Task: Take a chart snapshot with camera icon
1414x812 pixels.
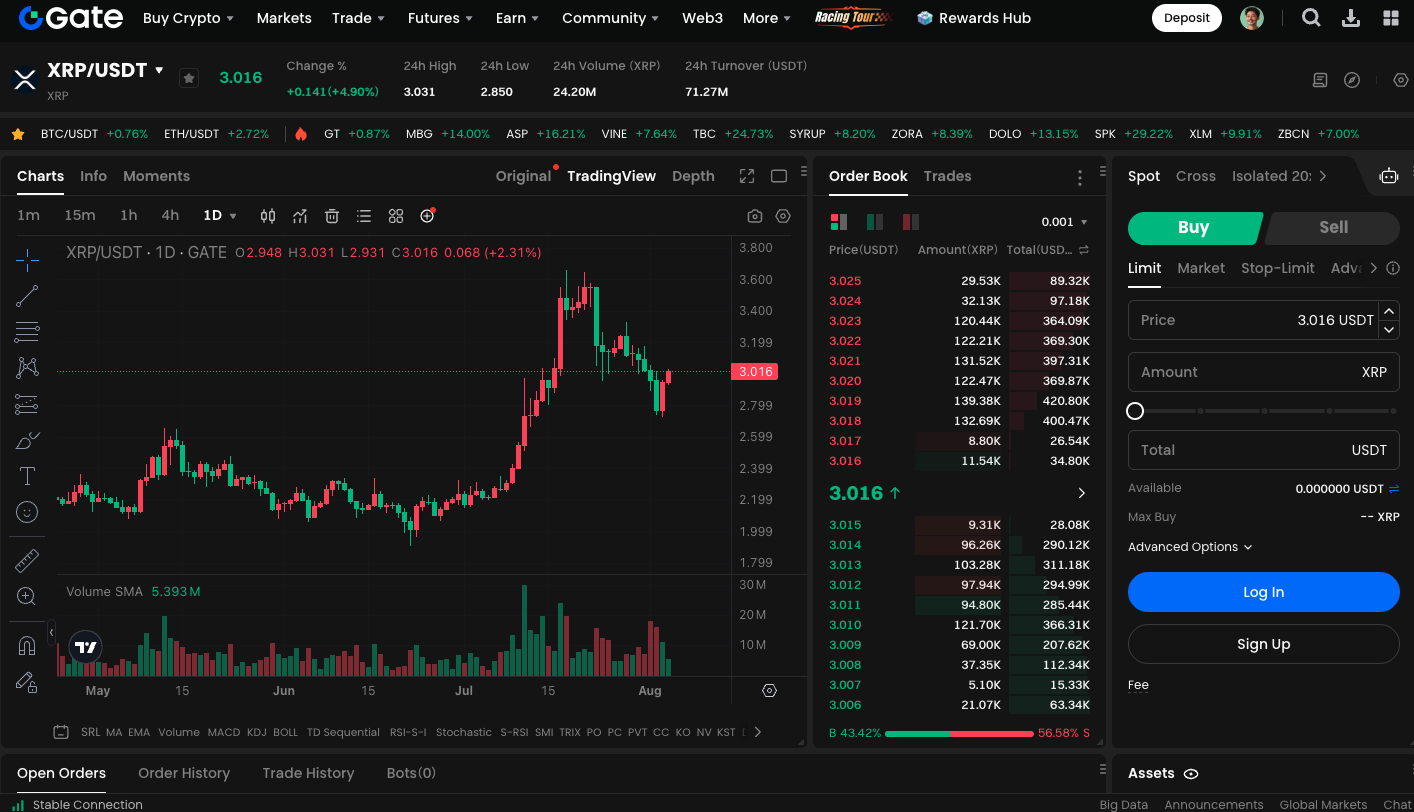Action: coord(755,216)
